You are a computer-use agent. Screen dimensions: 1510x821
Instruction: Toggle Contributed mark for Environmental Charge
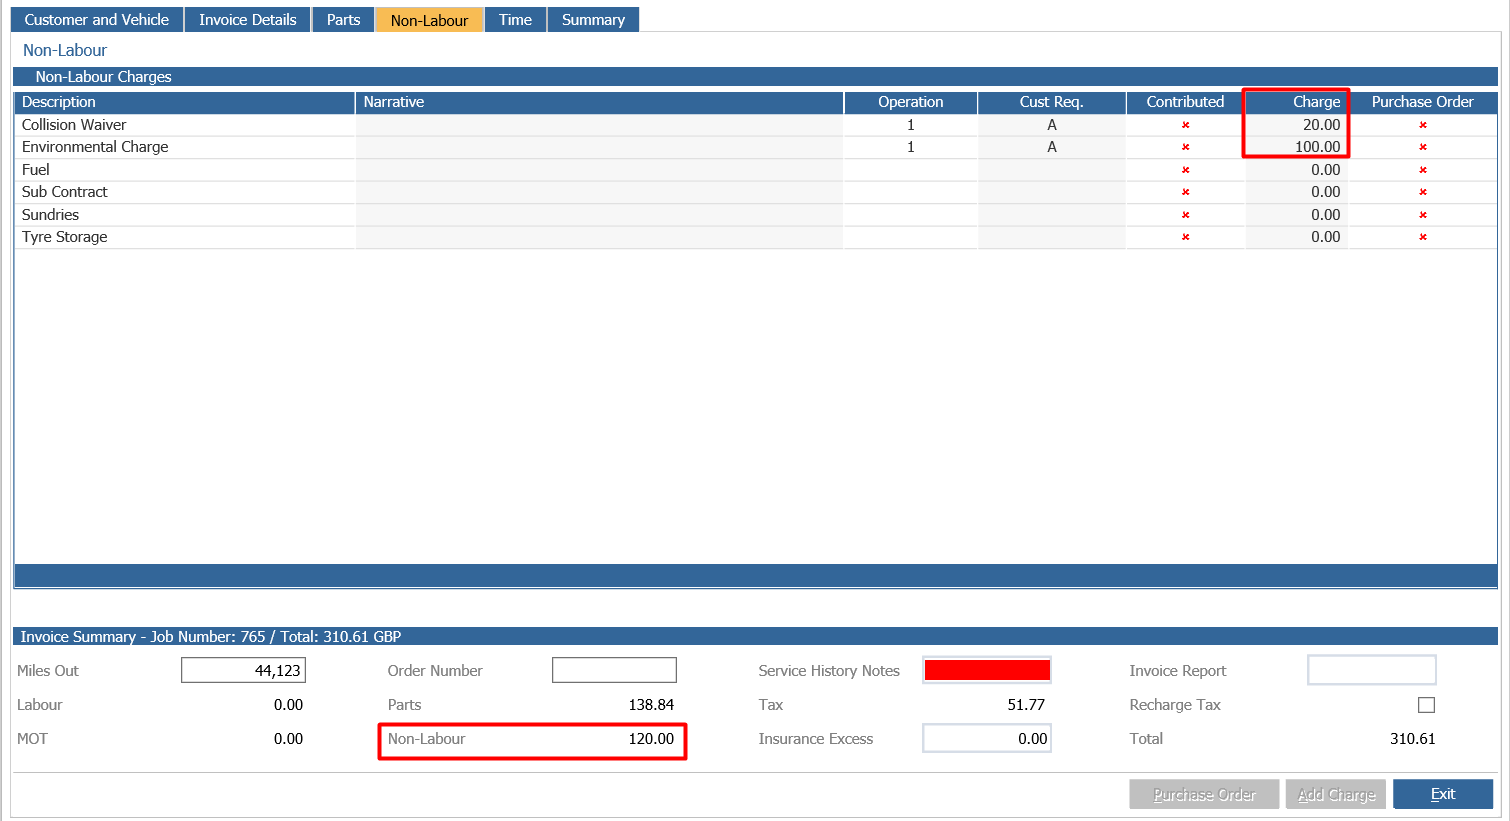tap(1185, 147)
